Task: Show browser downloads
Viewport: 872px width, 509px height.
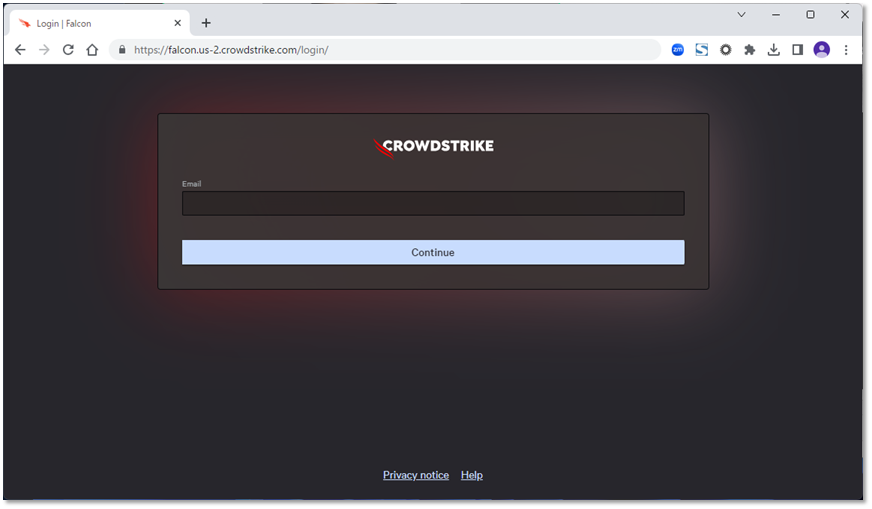Action: [x=774, y=50]
